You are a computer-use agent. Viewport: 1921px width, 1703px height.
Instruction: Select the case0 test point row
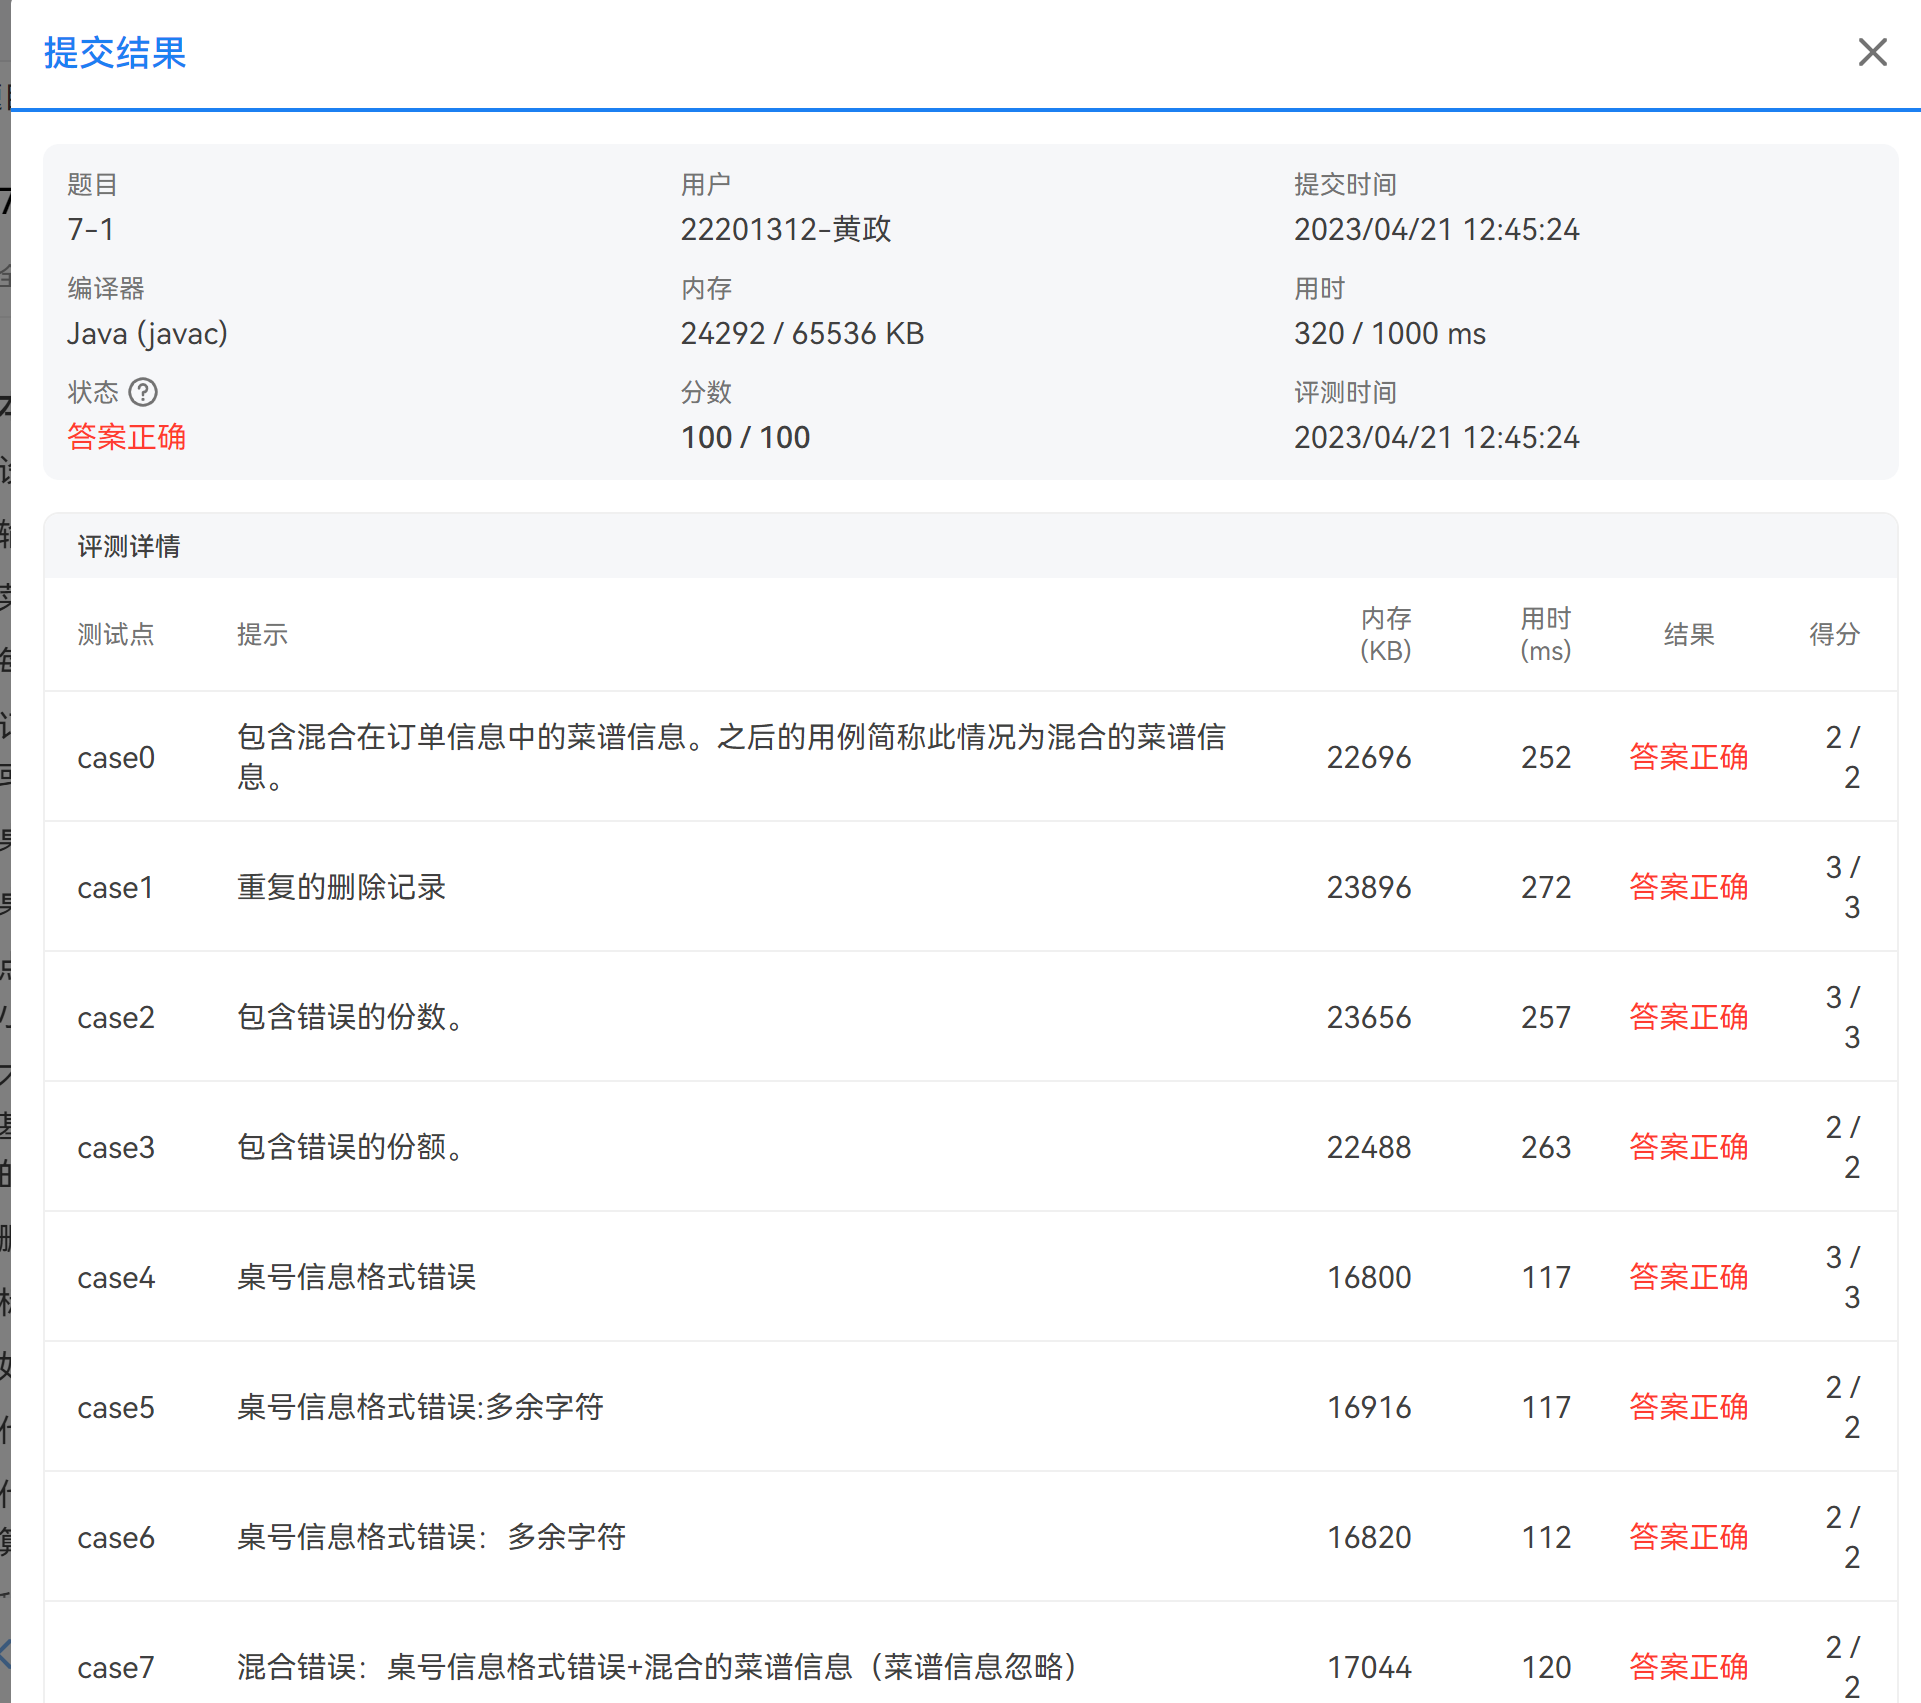pos(116,758)
